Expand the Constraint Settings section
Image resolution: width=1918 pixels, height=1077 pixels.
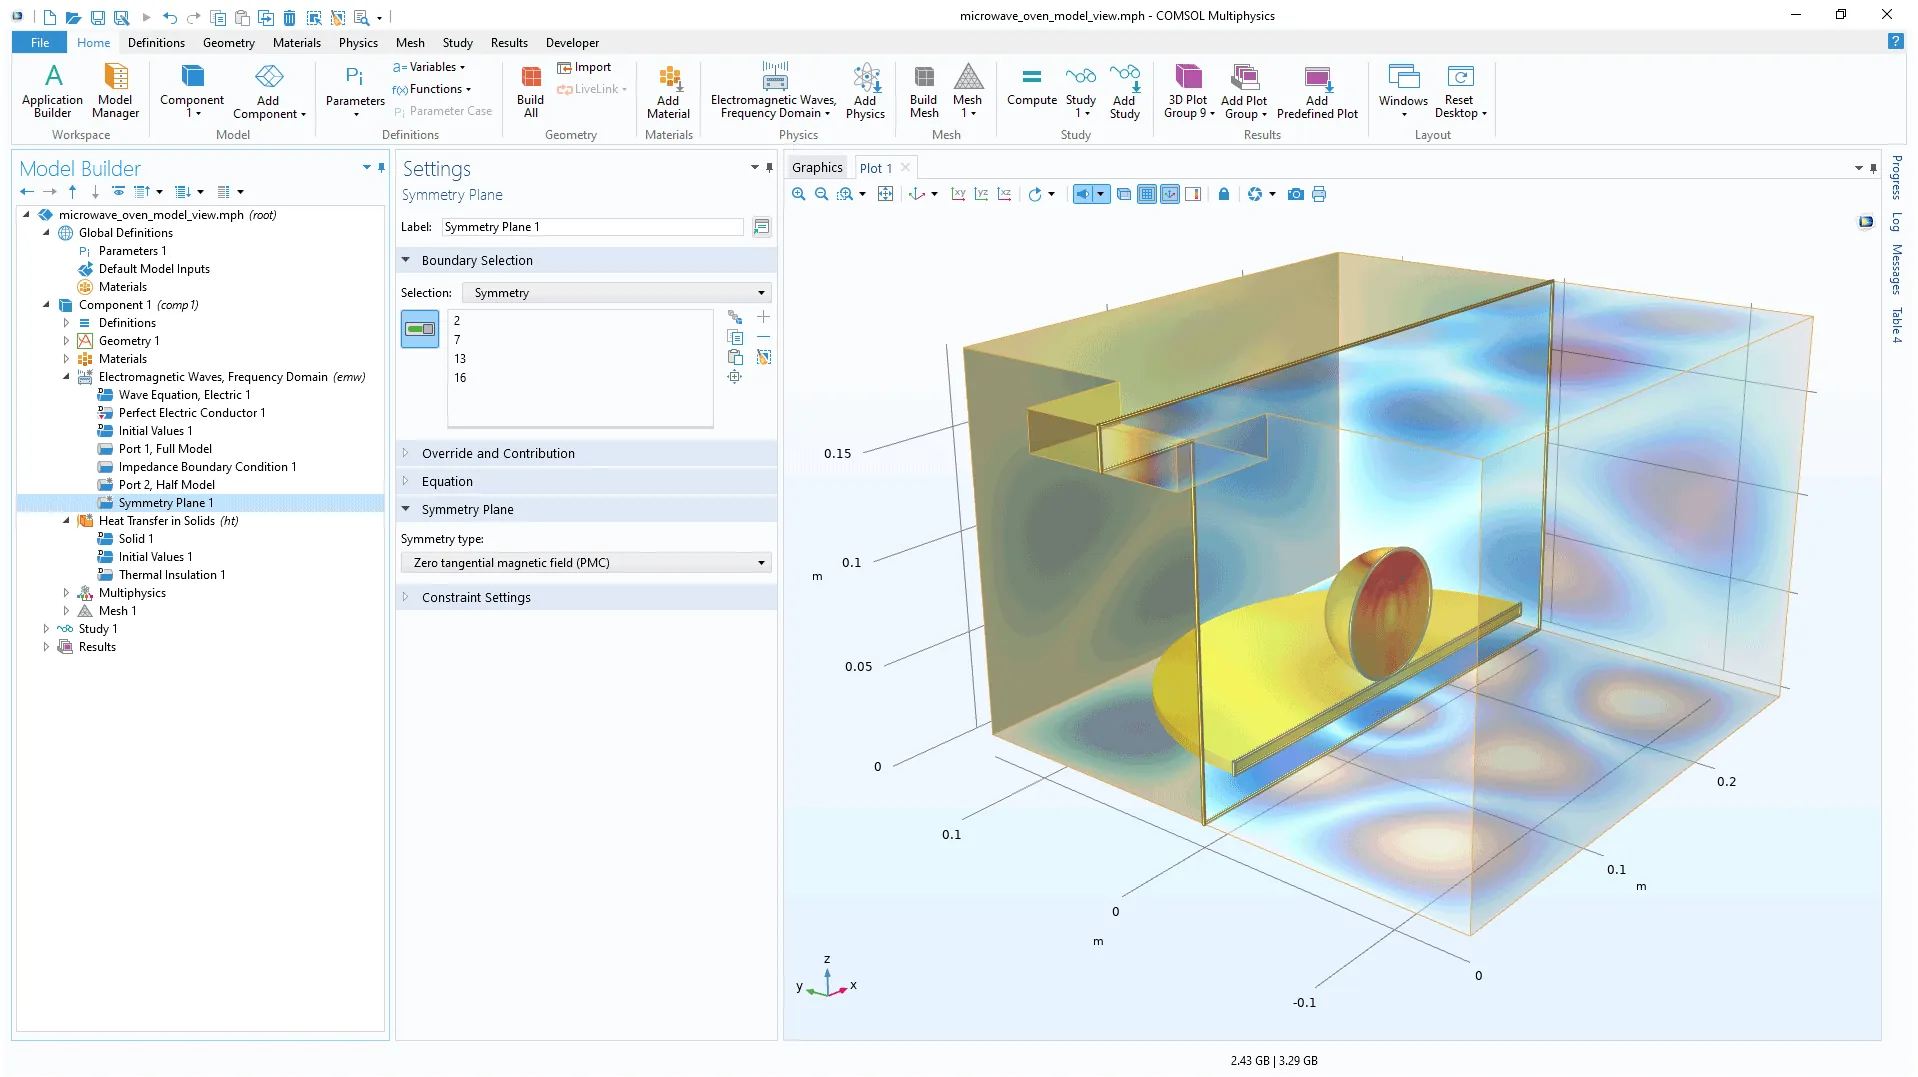(476, 598)
